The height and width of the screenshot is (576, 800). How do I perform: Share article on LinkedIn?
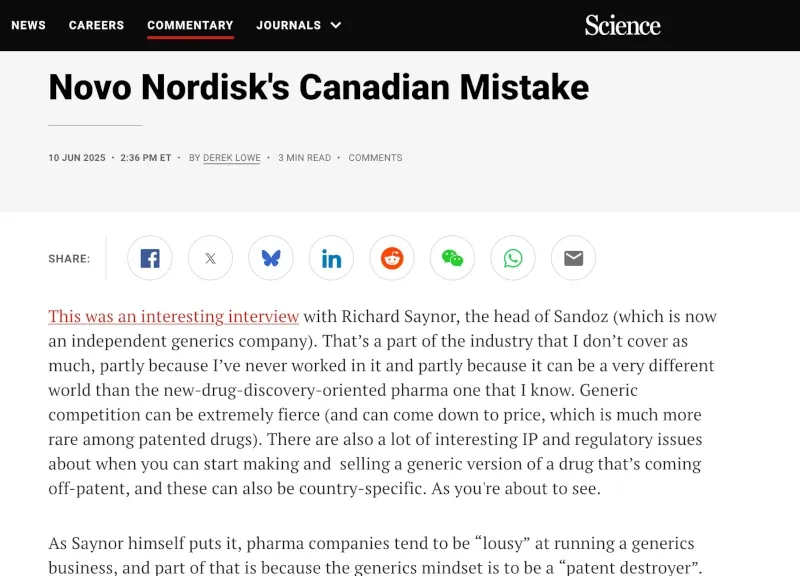(x=331, y=258)
